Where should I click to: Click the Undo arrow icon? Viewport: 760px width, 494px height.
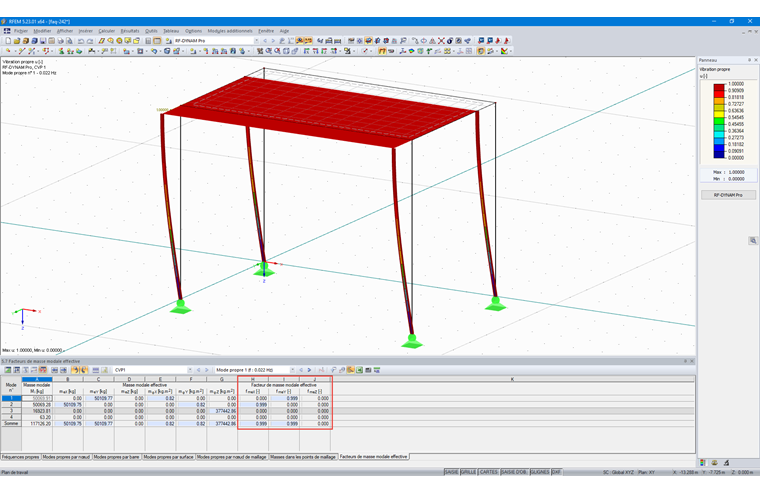pyautogui.click(x=80, y=41)
